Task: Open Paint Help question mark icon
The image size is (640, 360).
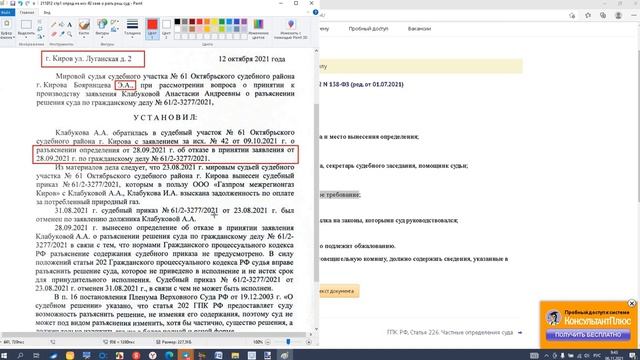Action: [x=315, y=12]
